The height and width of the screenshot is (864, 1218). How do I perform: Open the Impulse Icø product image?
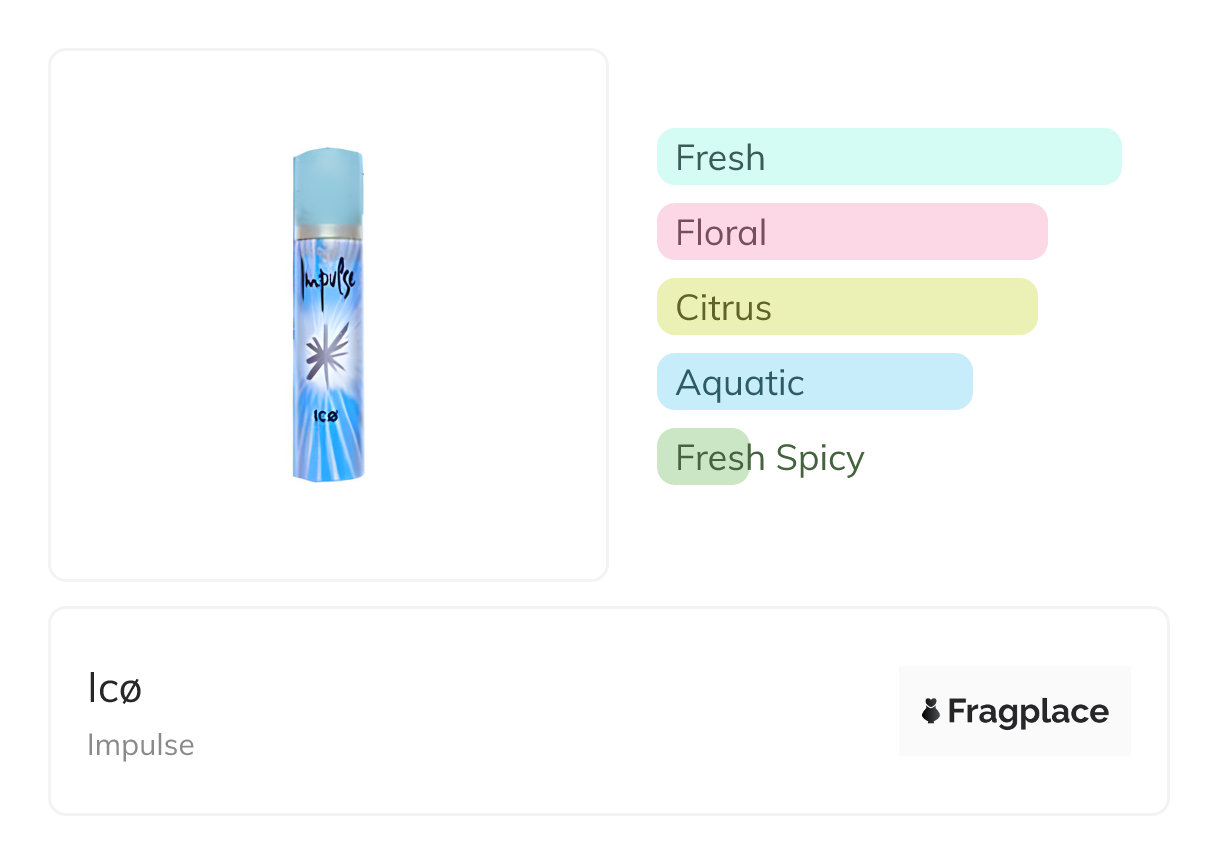[328, 314]
